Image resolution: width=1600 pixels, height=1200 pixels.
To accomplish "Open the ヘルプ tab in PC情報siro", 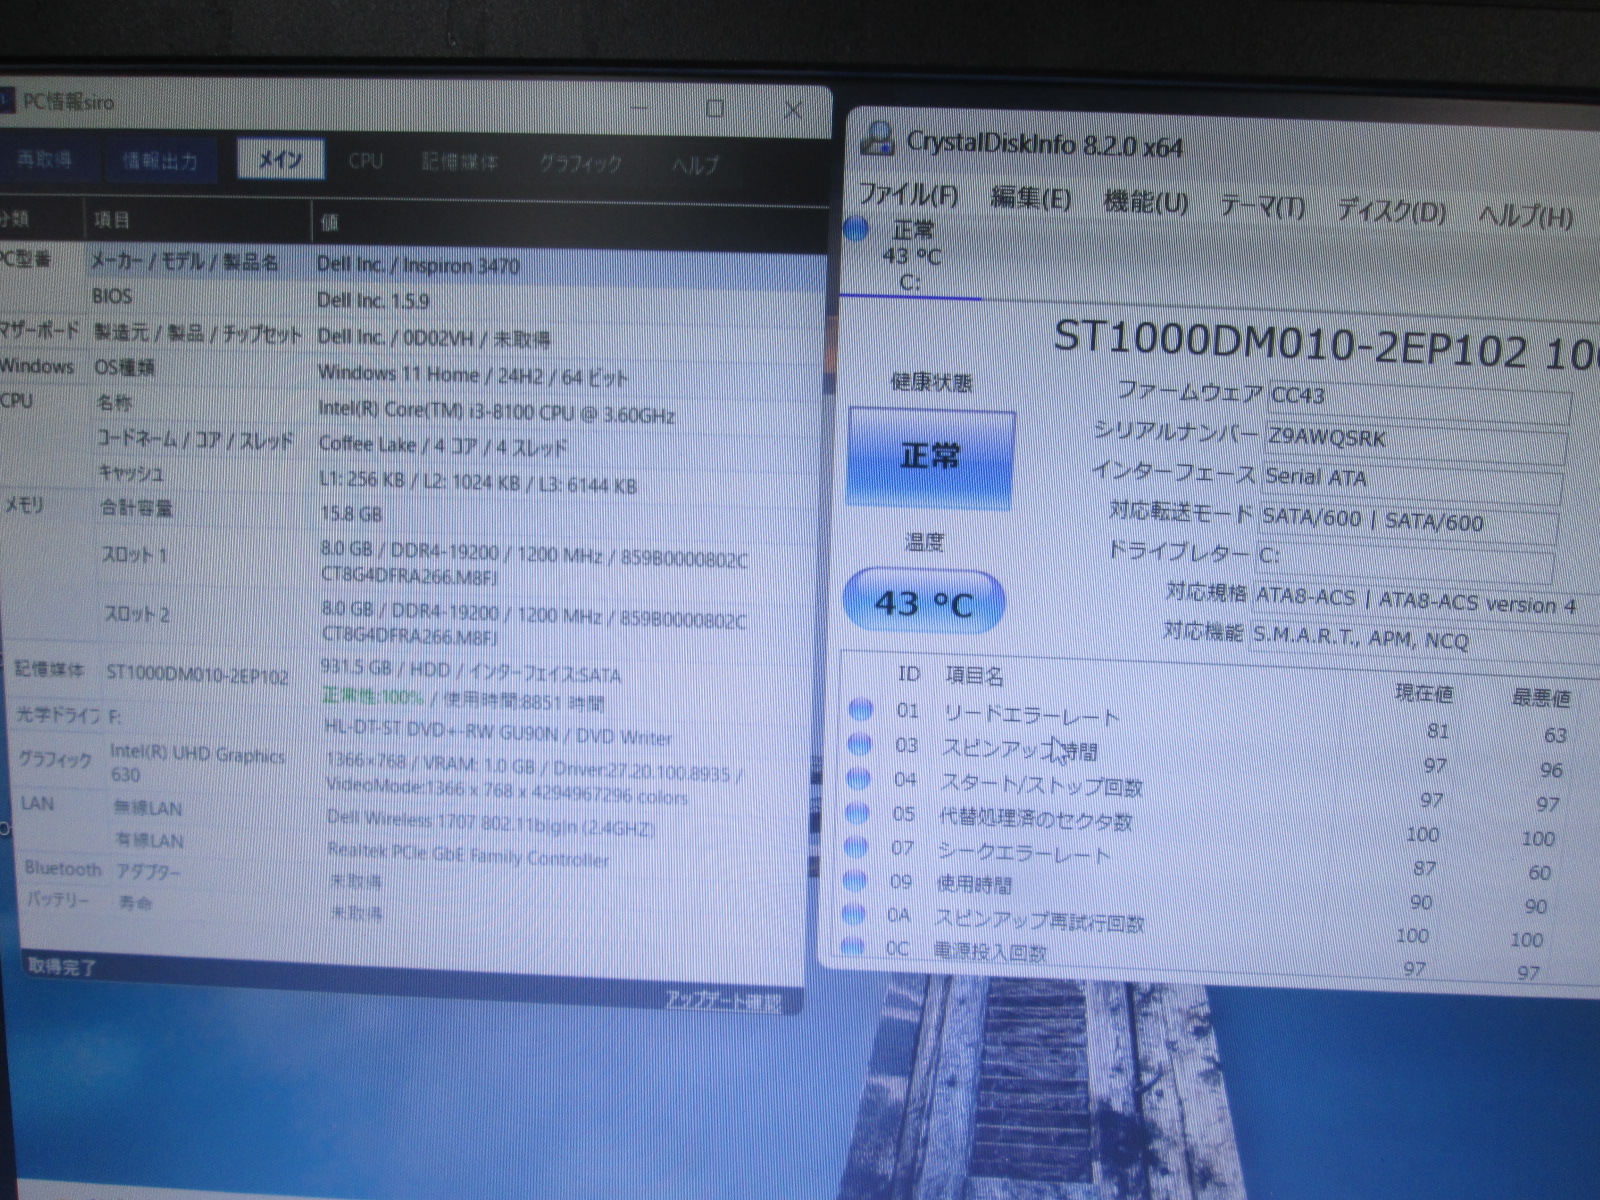I will click(x=695, y=164).
